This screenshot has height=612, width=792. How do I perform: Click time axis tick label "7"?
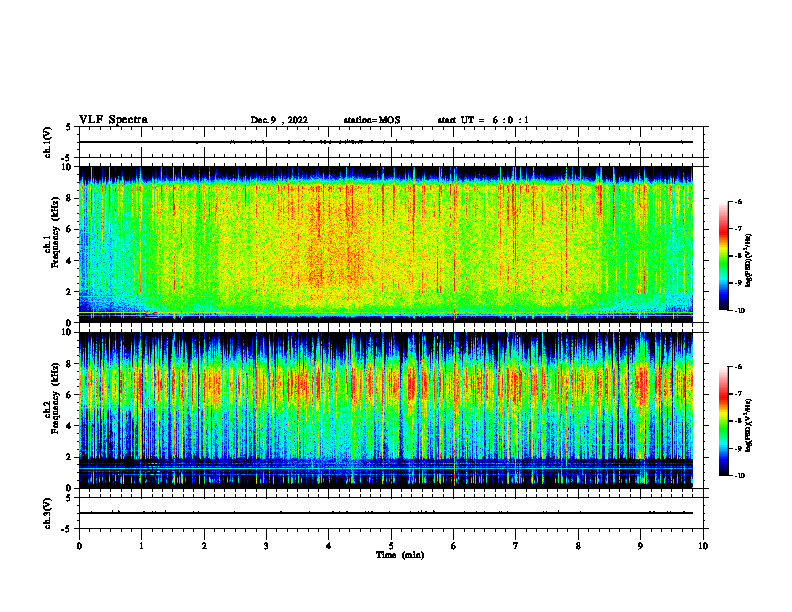pos(516,546)
